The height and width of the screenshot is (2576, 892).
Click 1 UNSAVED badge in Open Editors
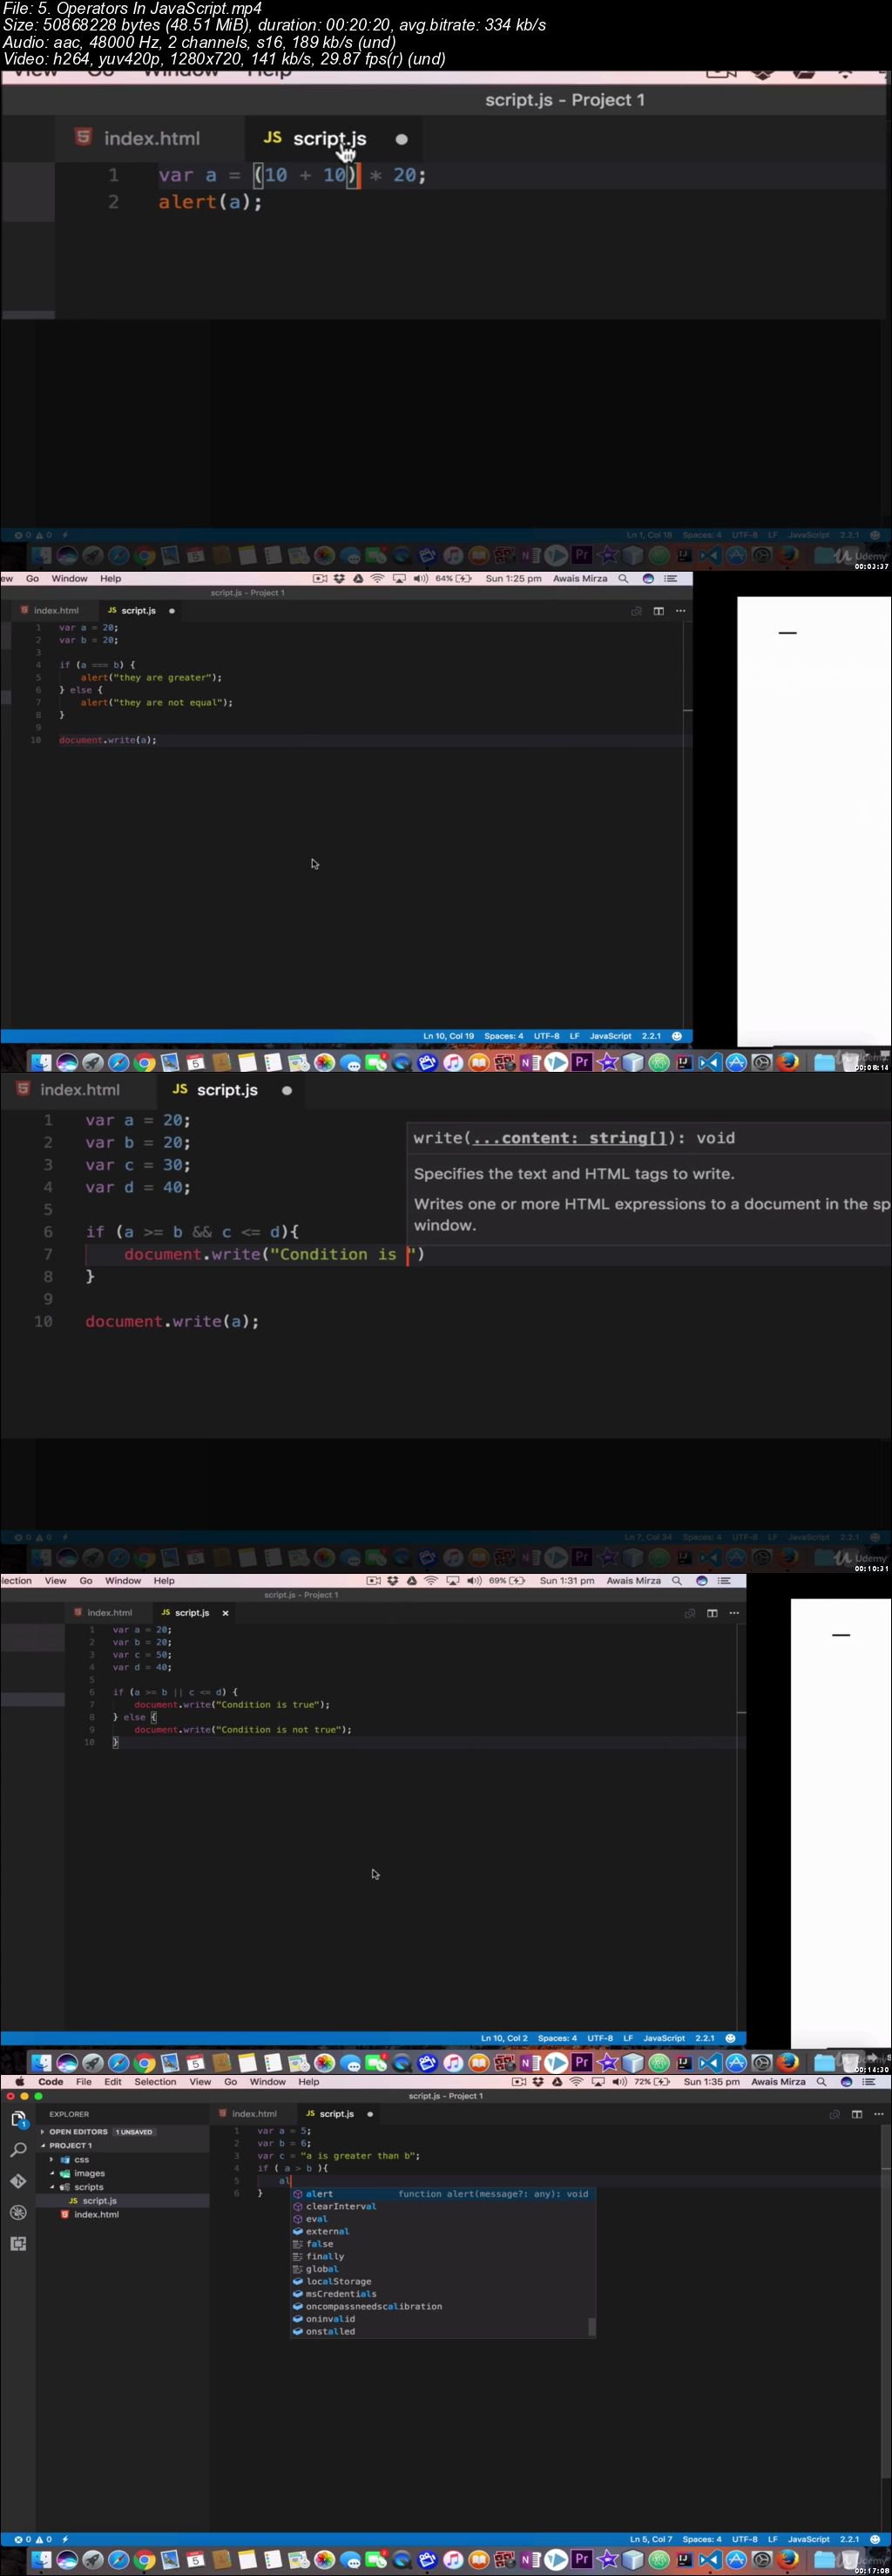click(x=134, y=2132)
